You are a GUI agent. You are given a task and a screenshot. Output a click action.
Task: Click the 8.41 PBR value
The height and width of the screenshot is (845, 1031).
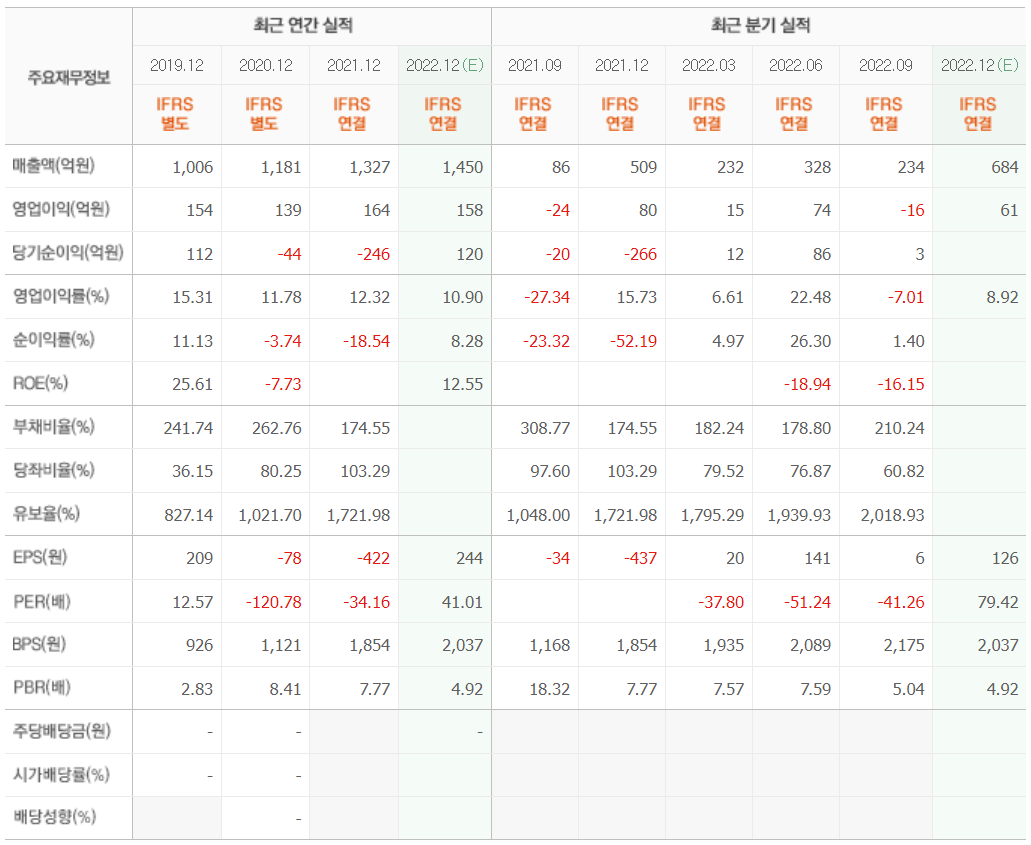coord(285,689)
